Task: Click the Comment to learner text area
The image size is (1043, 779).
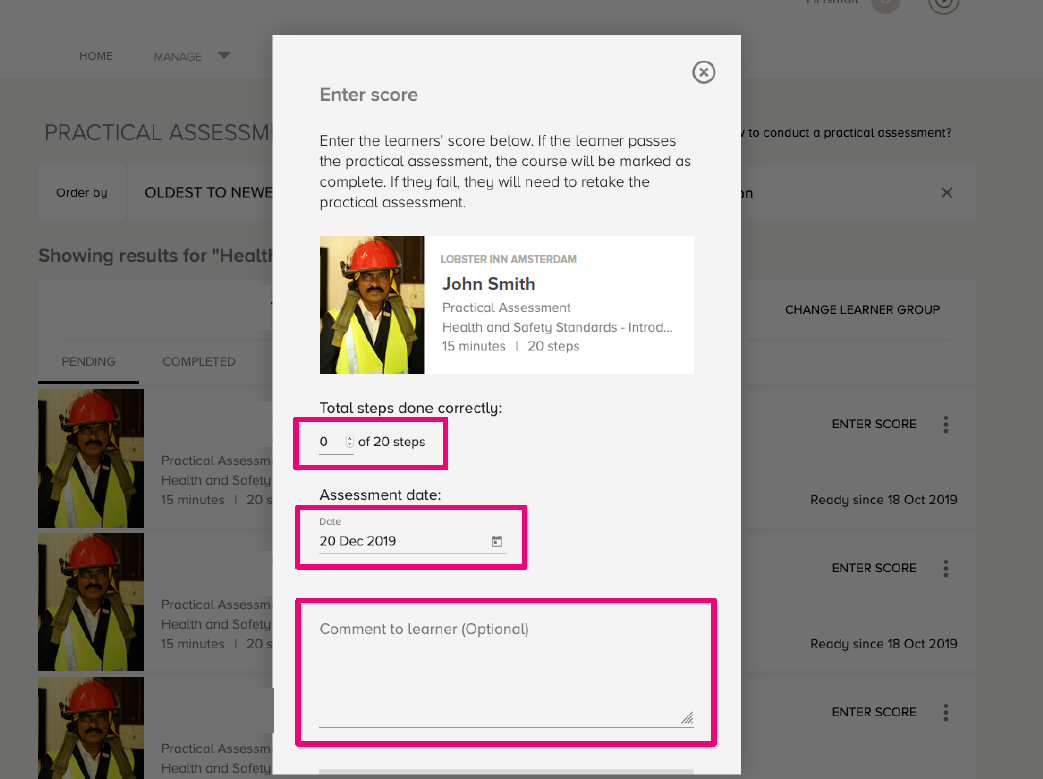Action: 506,671
